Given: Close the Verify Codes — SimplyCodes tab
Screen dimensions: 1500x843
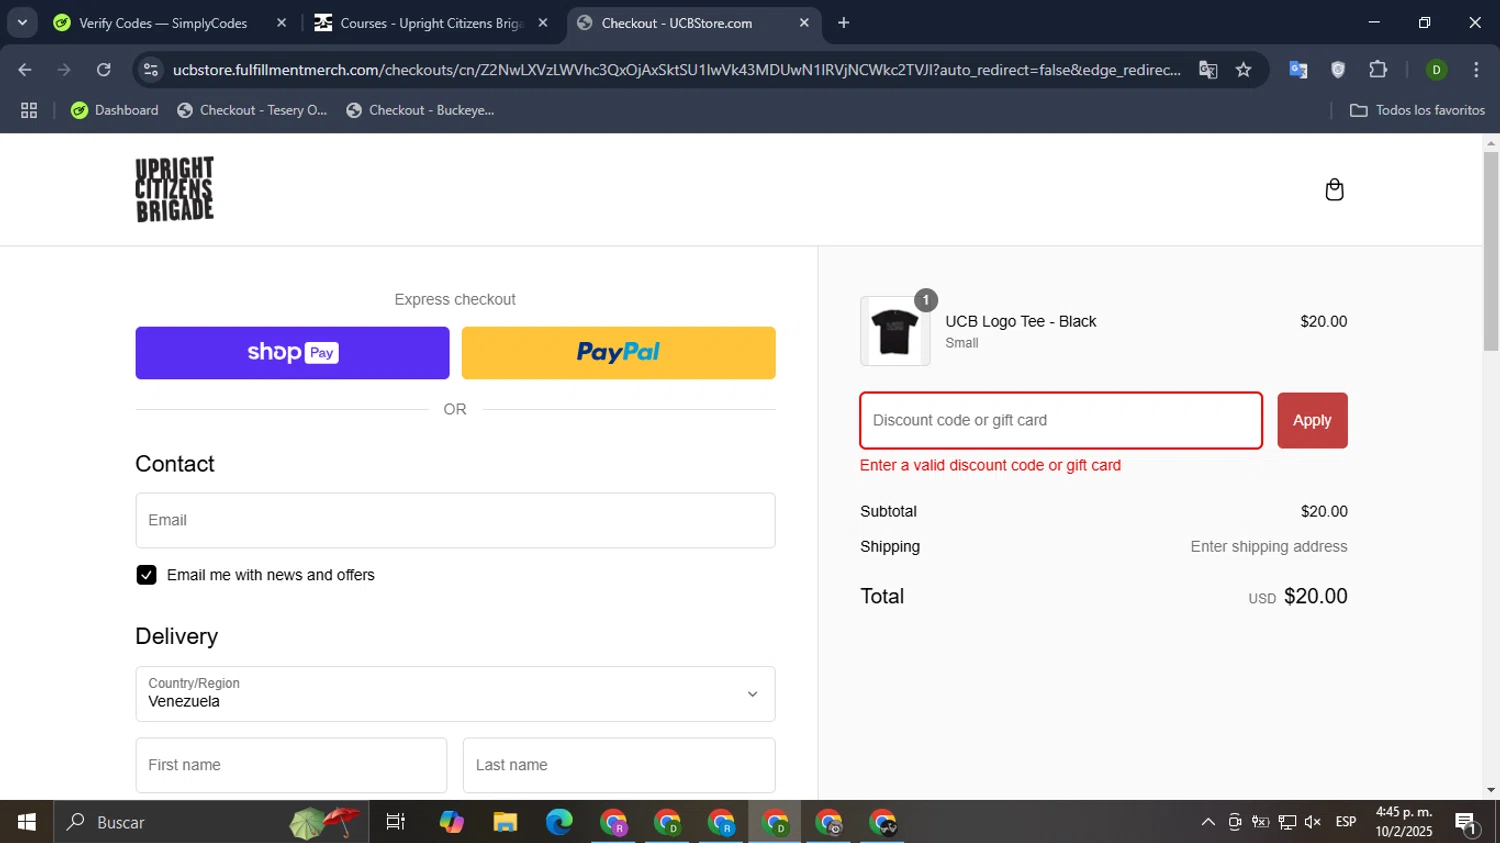Looking at the screenshot, I should pos(281,23).
